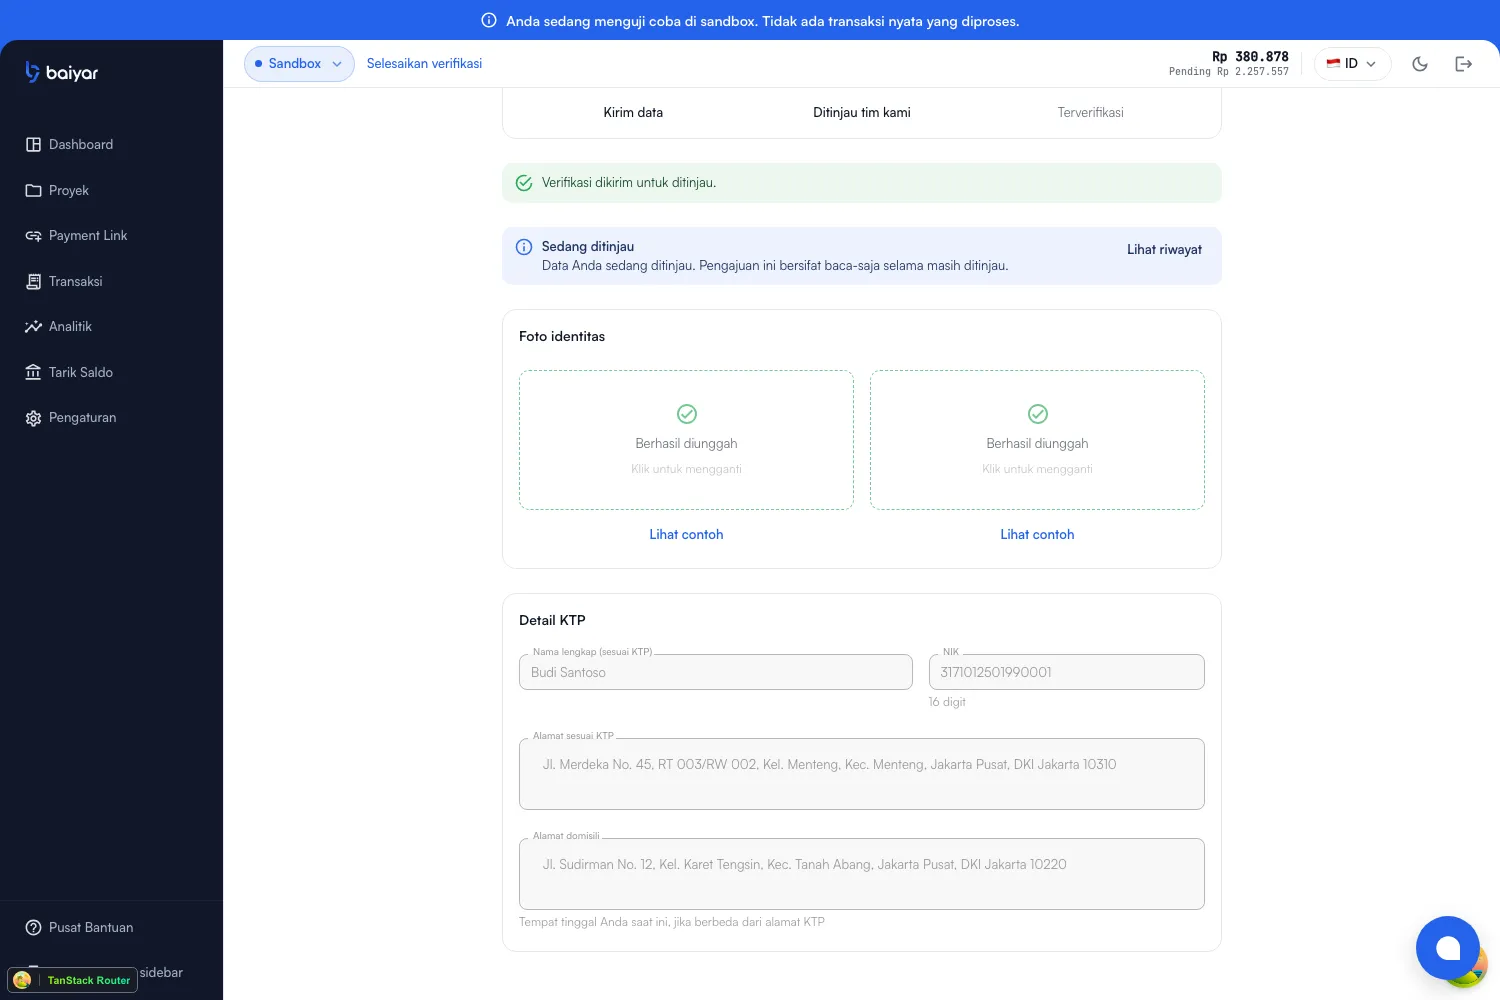Image resolution: width=1500 pixels, height=1000 pixels.
Task: Click the second identity photo upload box
Action: (1037, 440)
